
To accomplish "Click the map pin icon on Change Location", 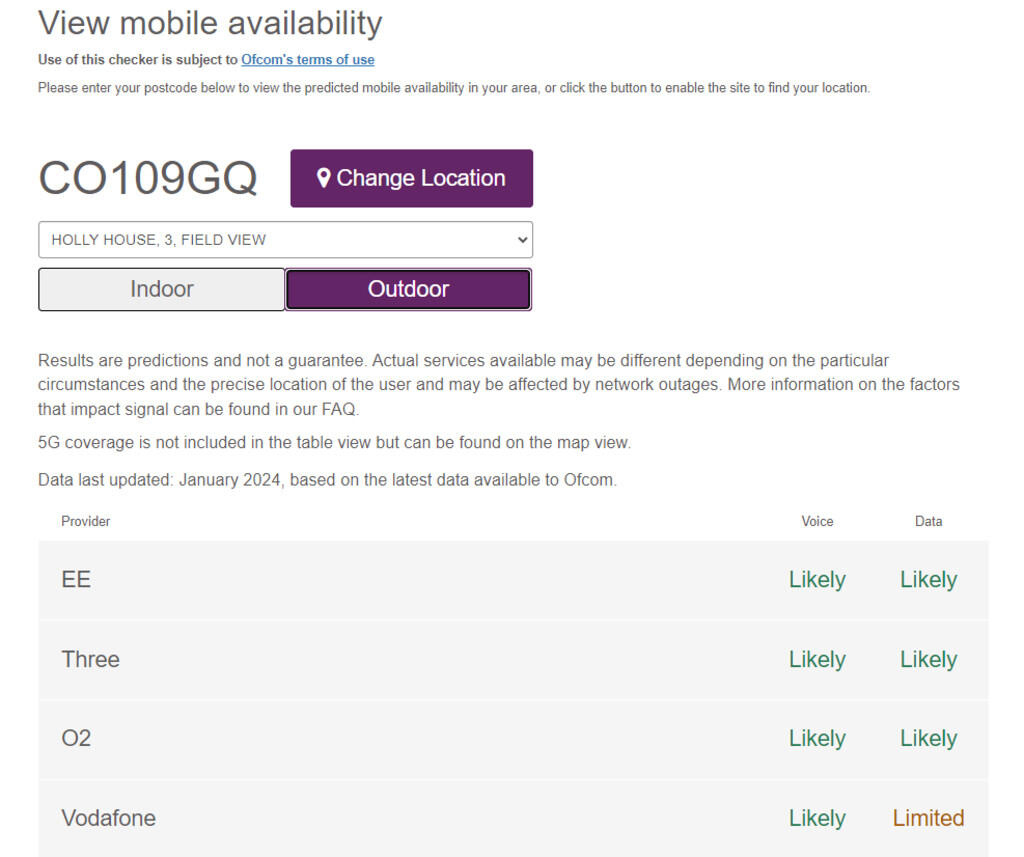I will point(323,178).
